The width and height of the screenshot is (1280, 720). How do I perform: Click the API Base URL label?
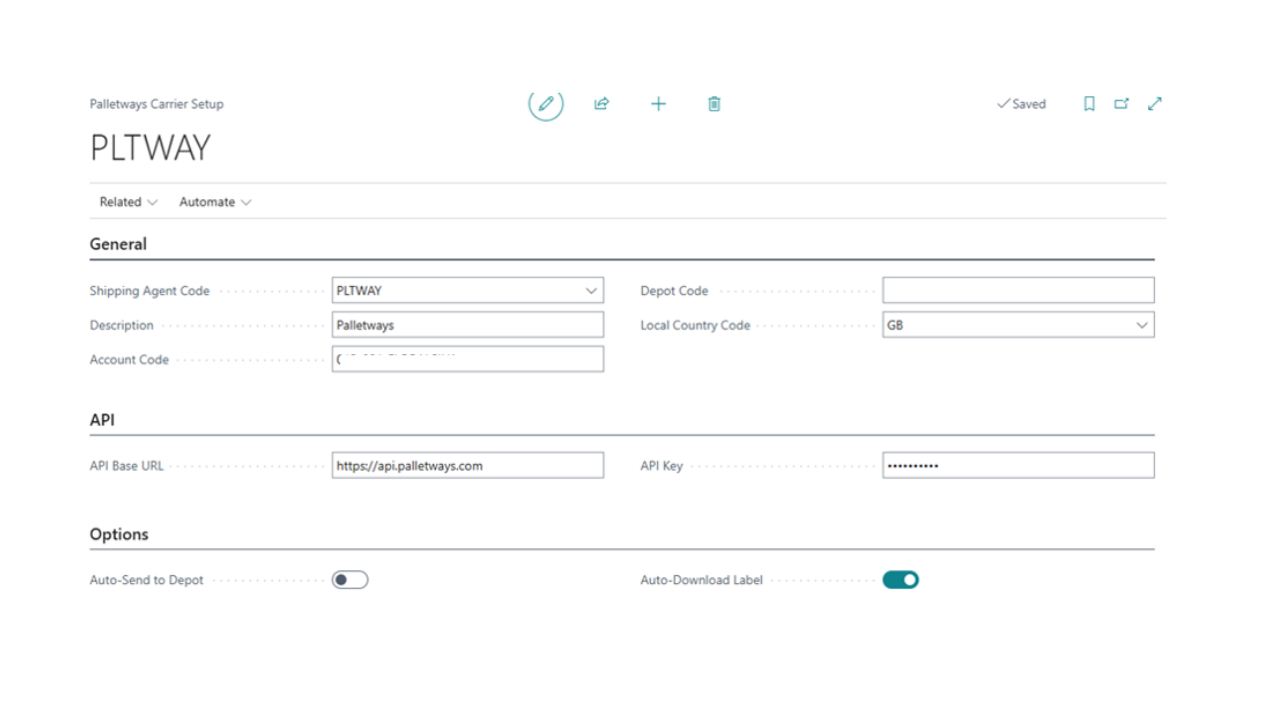point(127,466)
